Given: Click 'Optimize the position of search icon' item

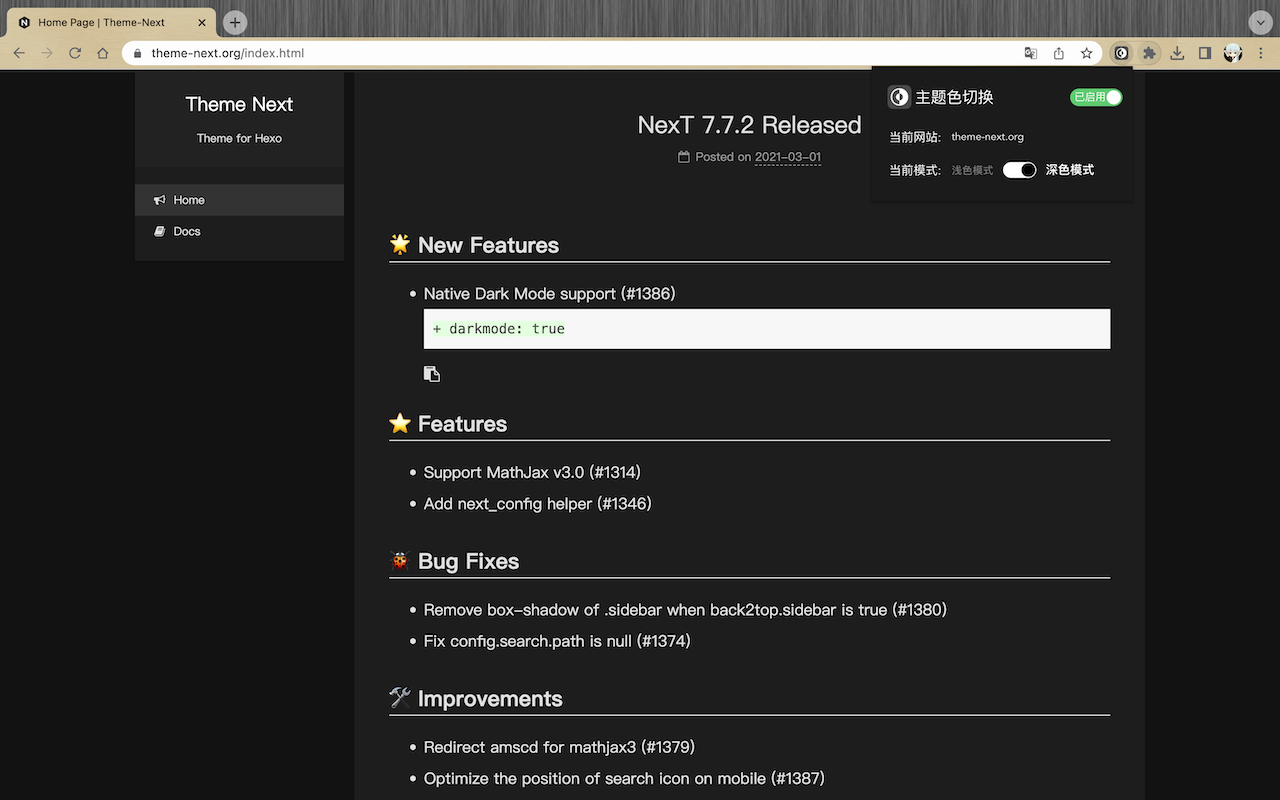Looking at the screenshot, I should (624, 778).
